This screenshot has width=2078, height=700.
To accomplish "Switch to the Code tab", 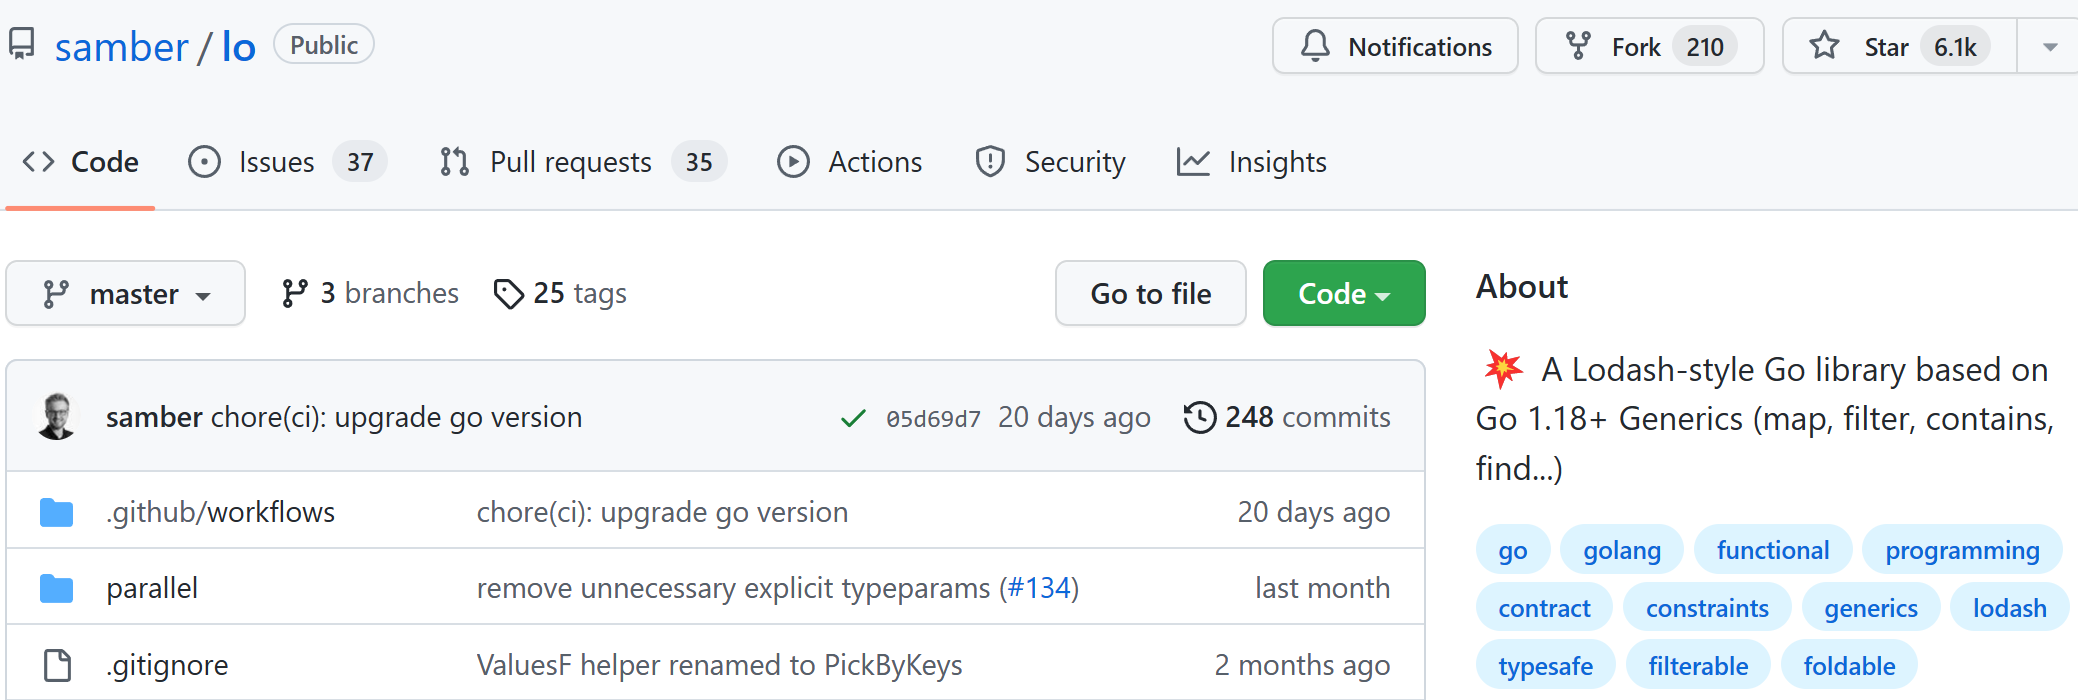I will pyautogui.click(x=80, y=162).
